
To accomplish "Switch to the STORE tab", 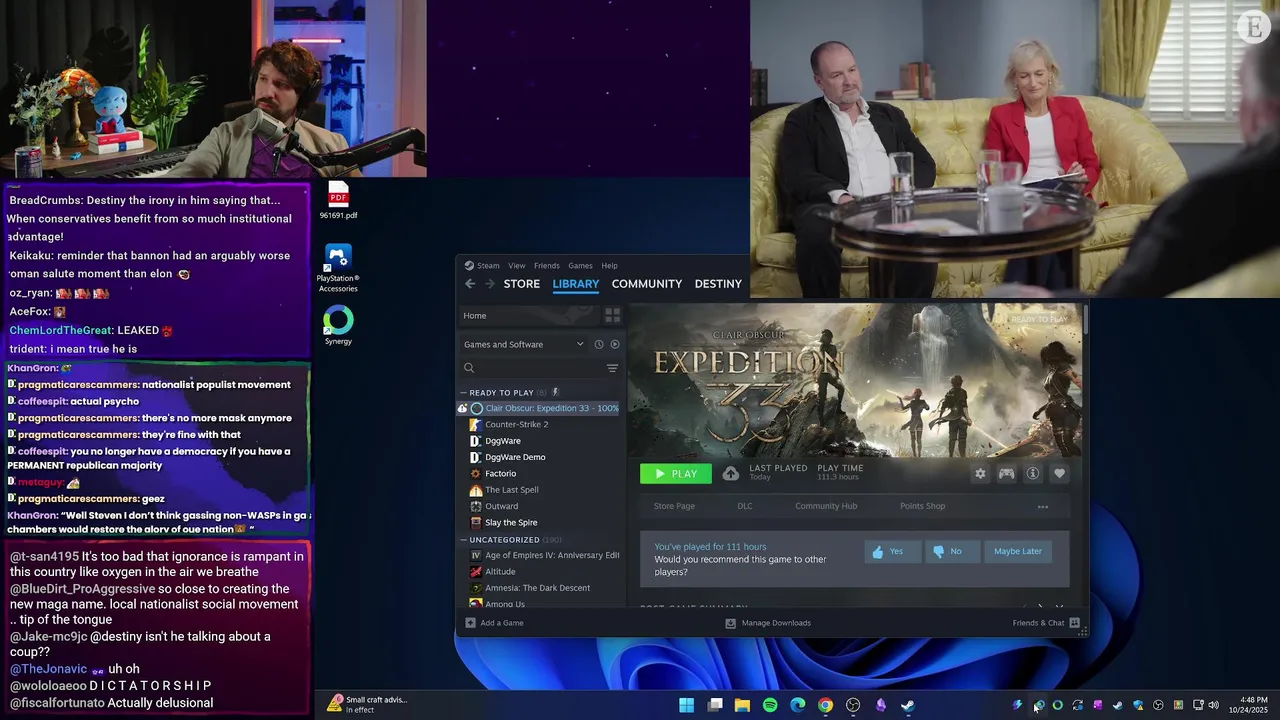I will (522, 284).
